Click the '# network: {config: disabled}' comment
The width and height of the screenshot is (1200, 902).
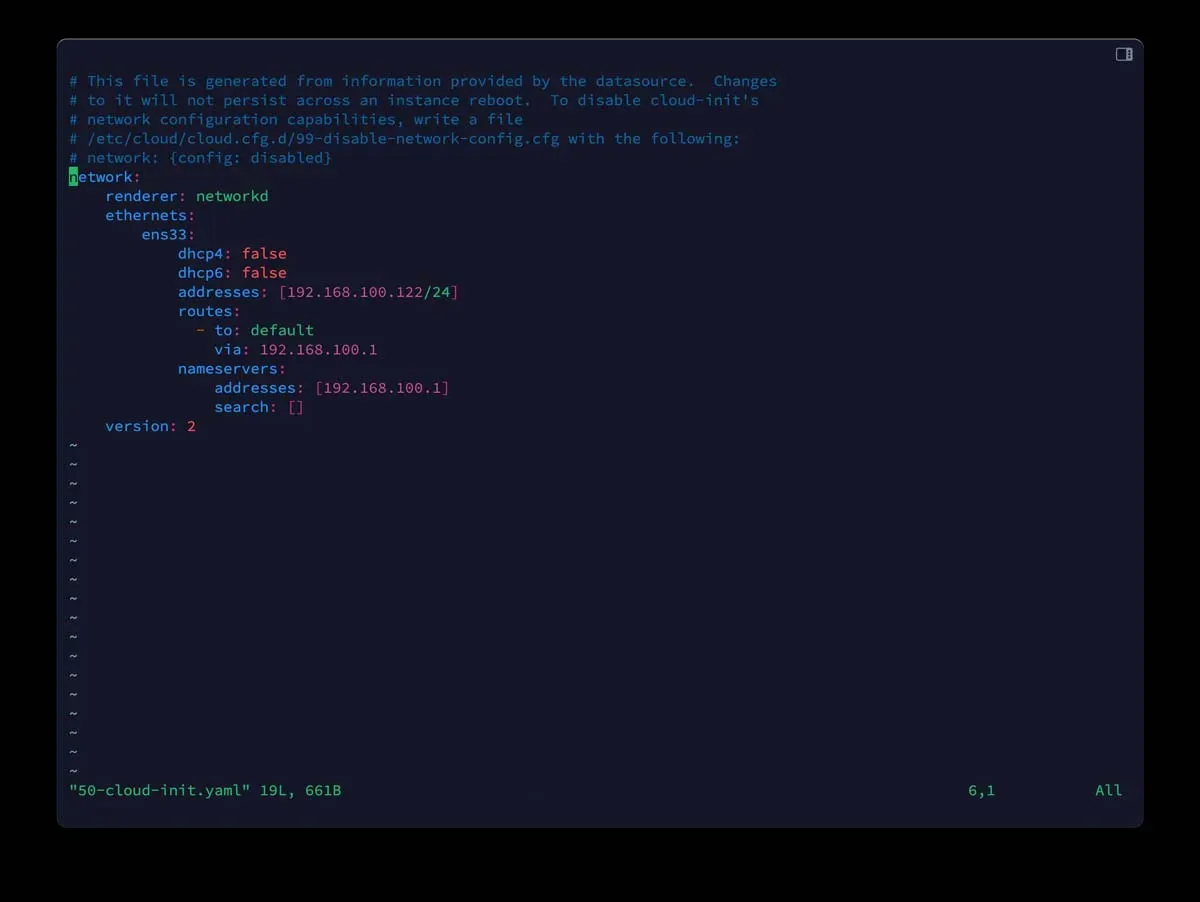pos(200,158)
